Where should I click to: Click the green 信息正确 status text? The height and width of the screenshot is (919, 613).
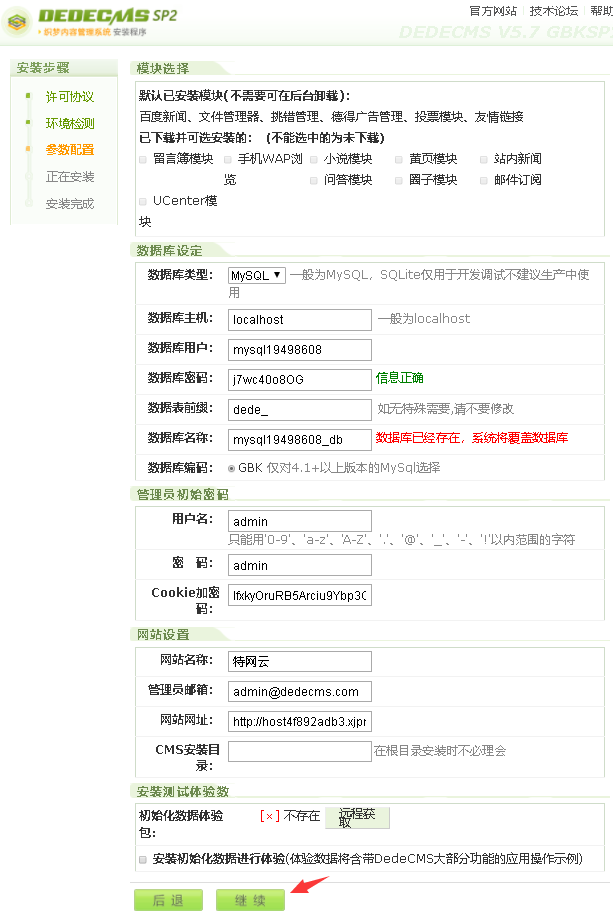[400, 378]
